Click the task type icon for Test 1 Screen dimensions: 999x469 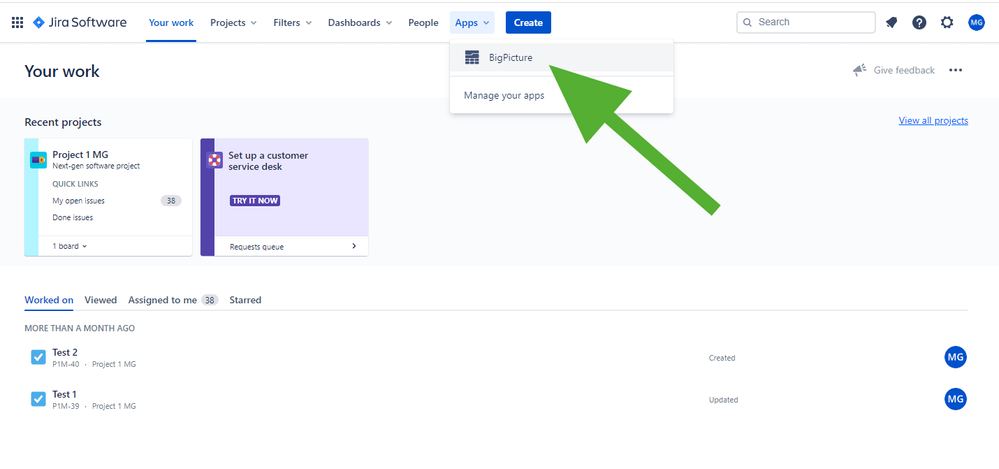tap(38, 399)
